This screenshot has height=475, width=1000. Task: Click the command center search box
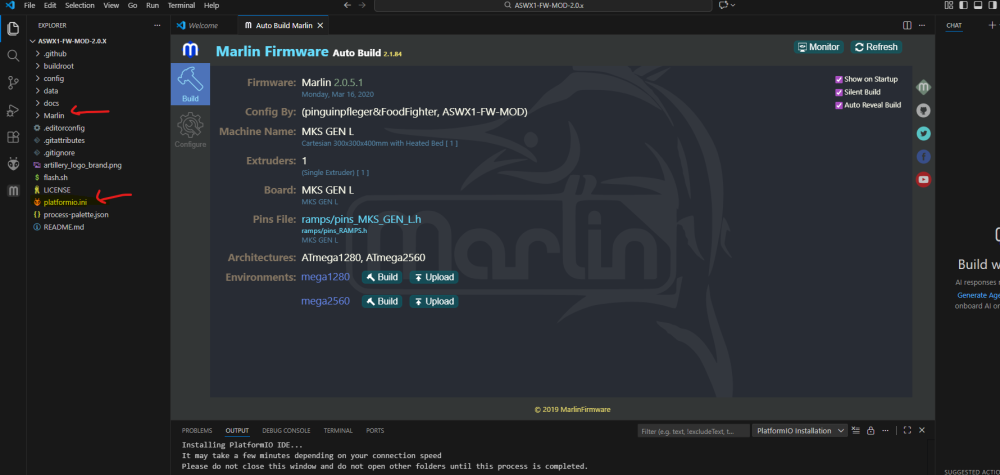pos(543,5)
